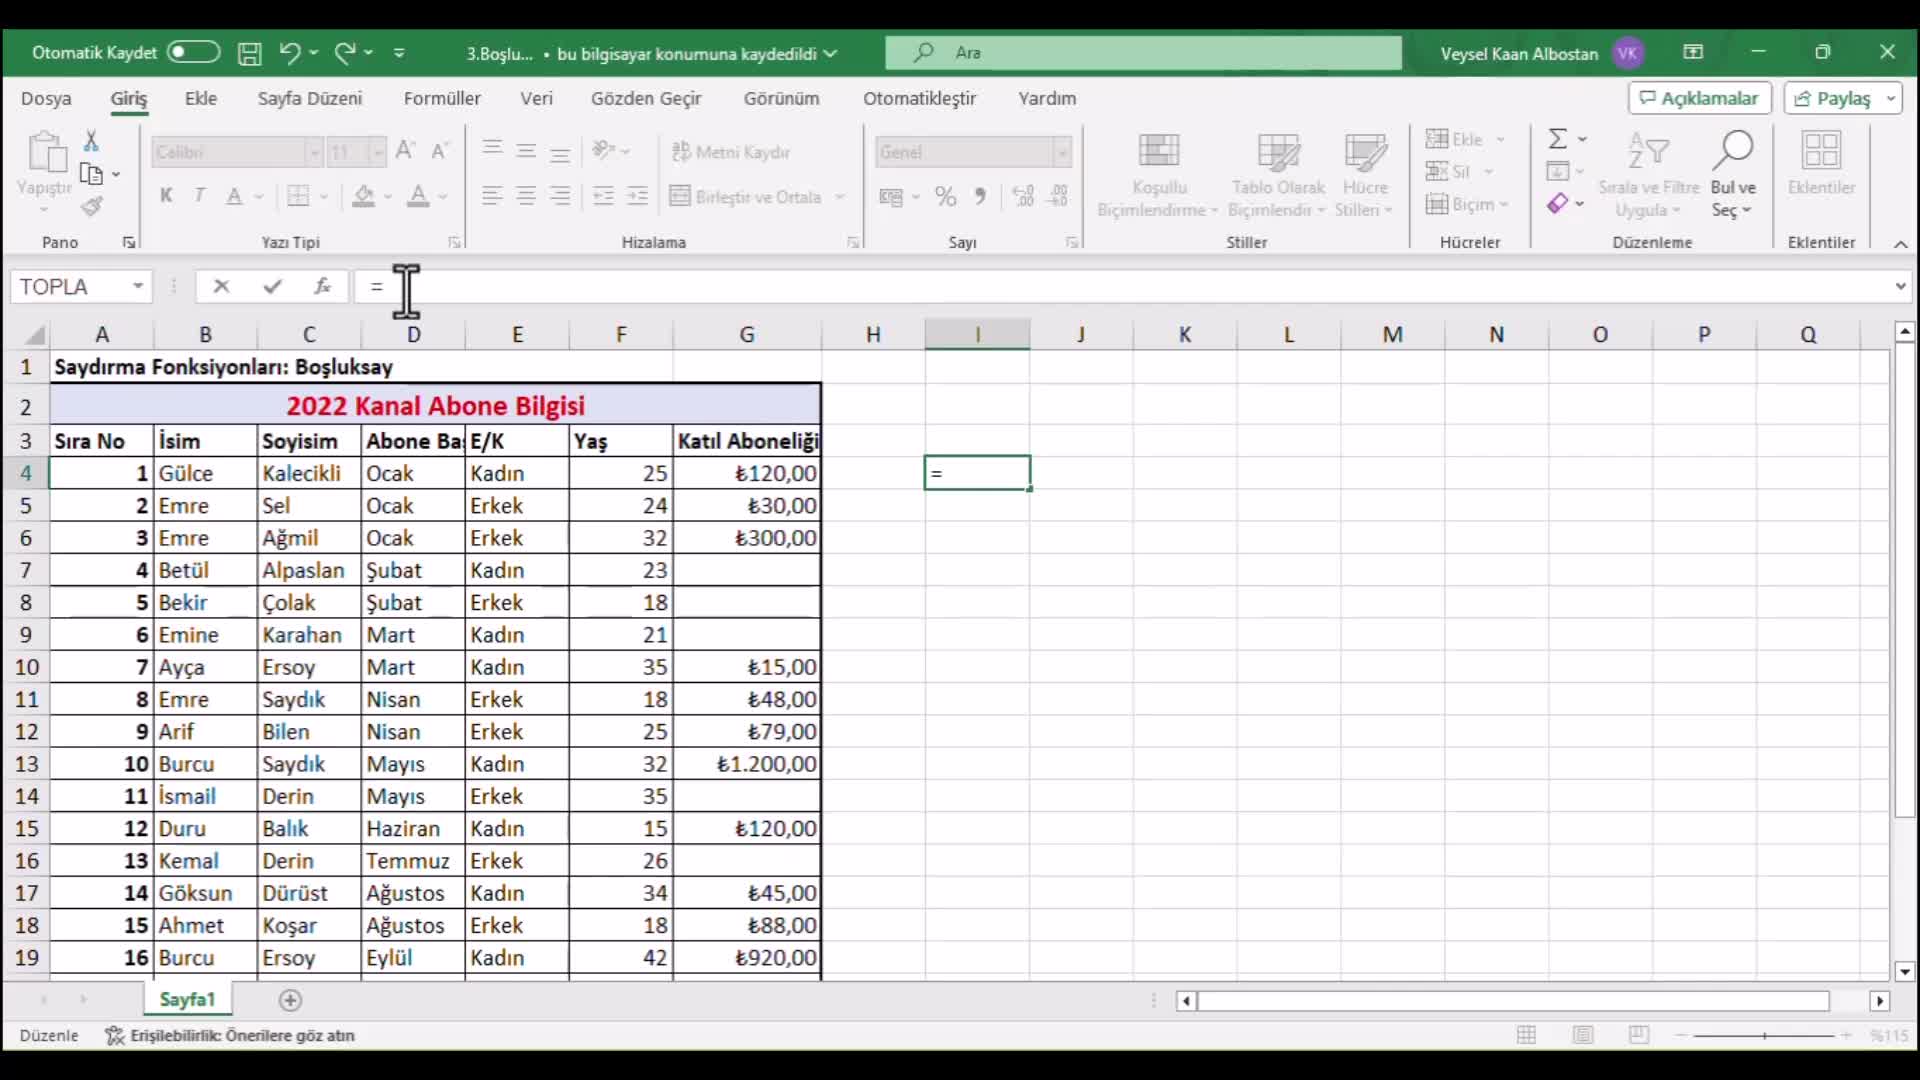
Task: Collapse the ribbon with the chevron
Action: coord(1901,243)
